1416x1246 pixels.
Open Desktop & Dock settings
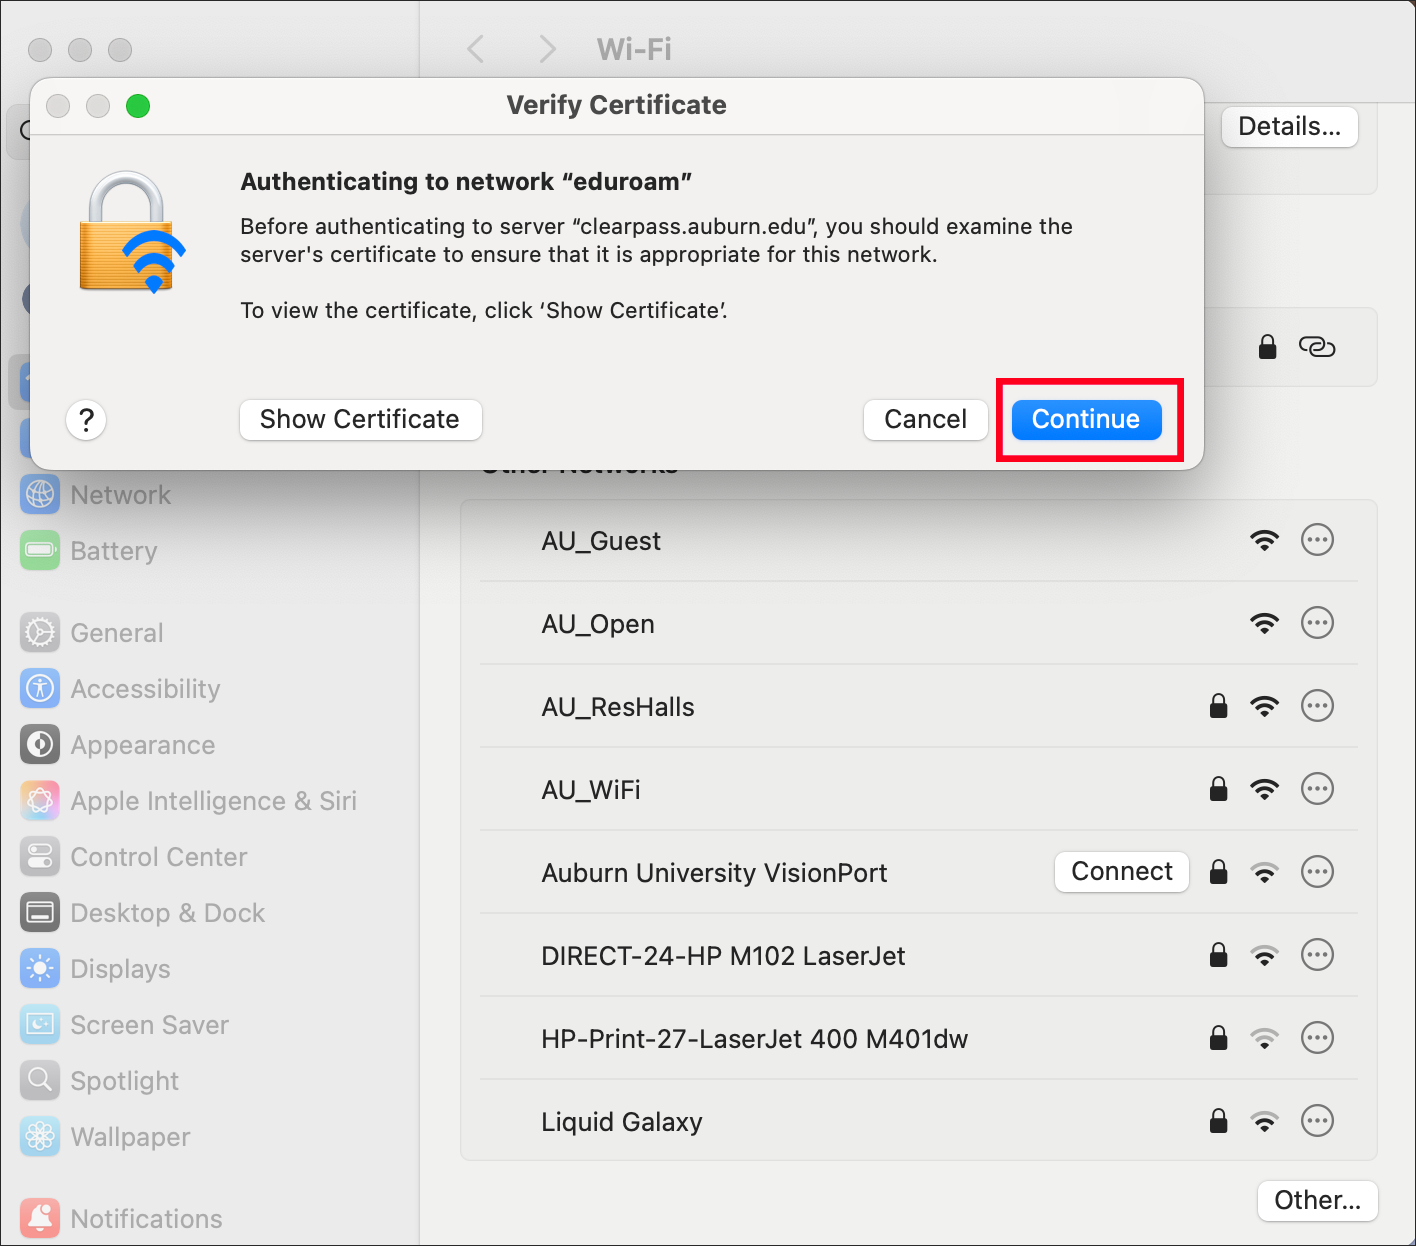pos(167,912)
